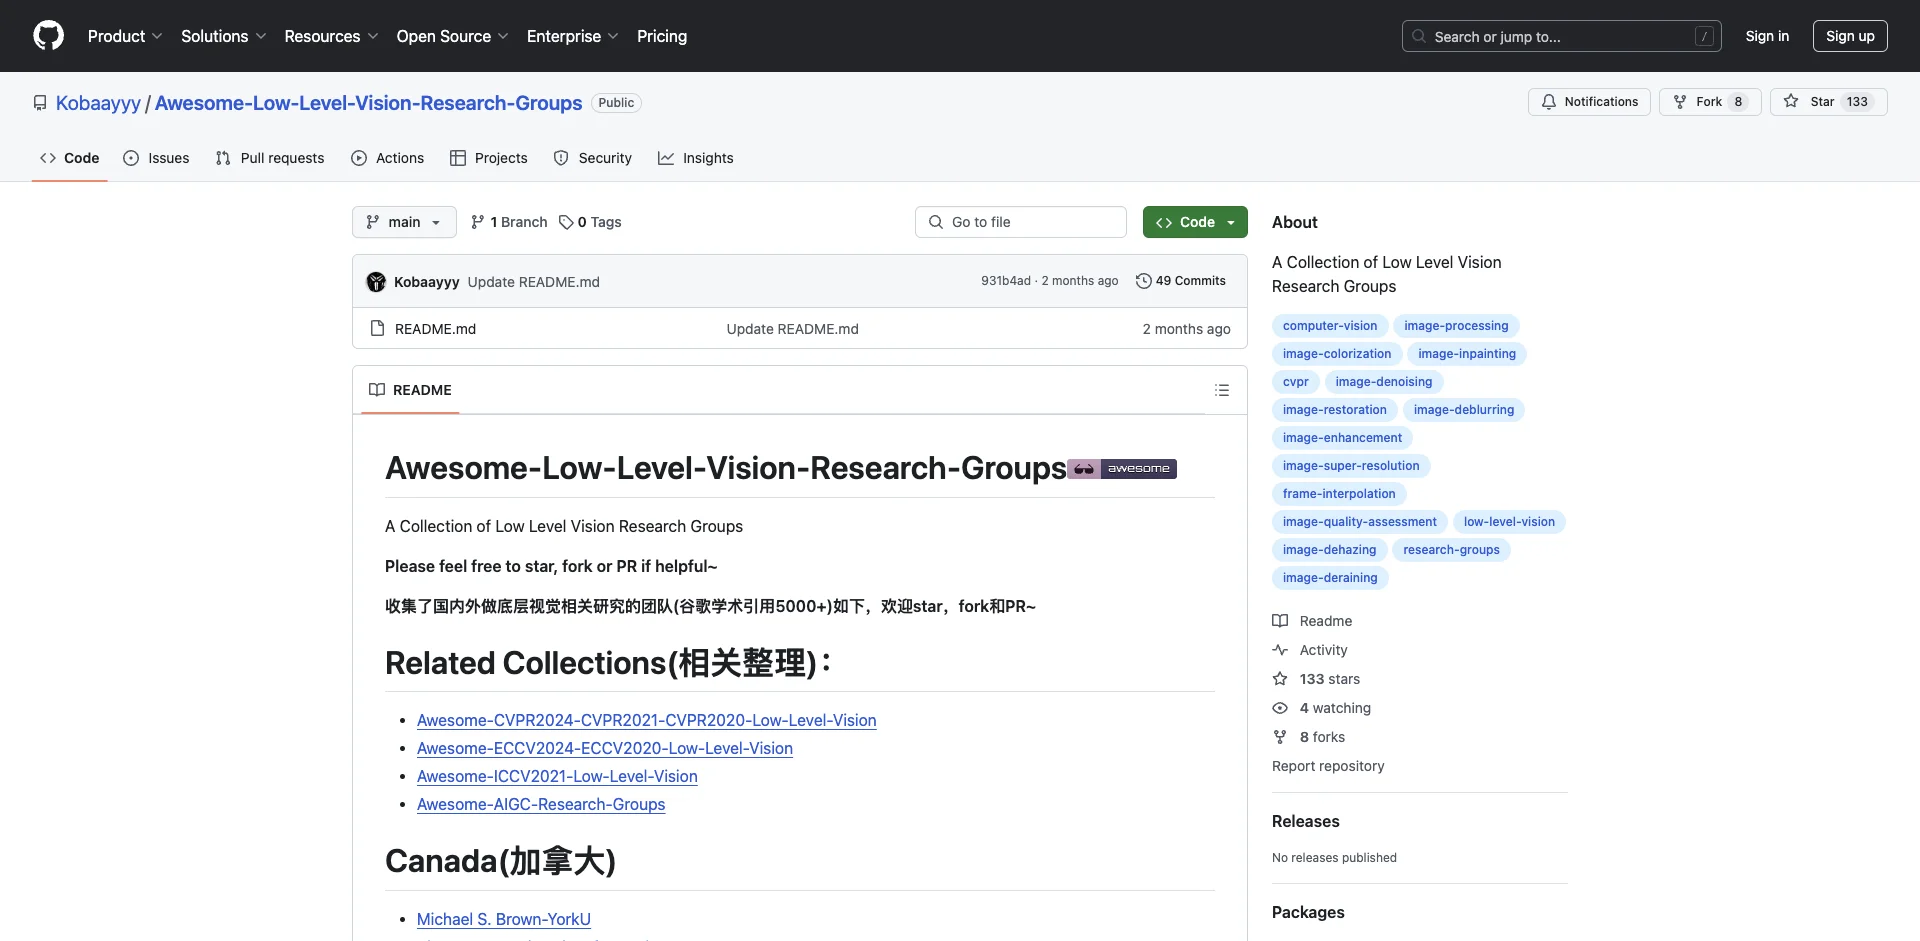View the 4 watching link
The height and width of the screenshot is (941, 1920).
pyautogui.click(x=1322, y=708)
